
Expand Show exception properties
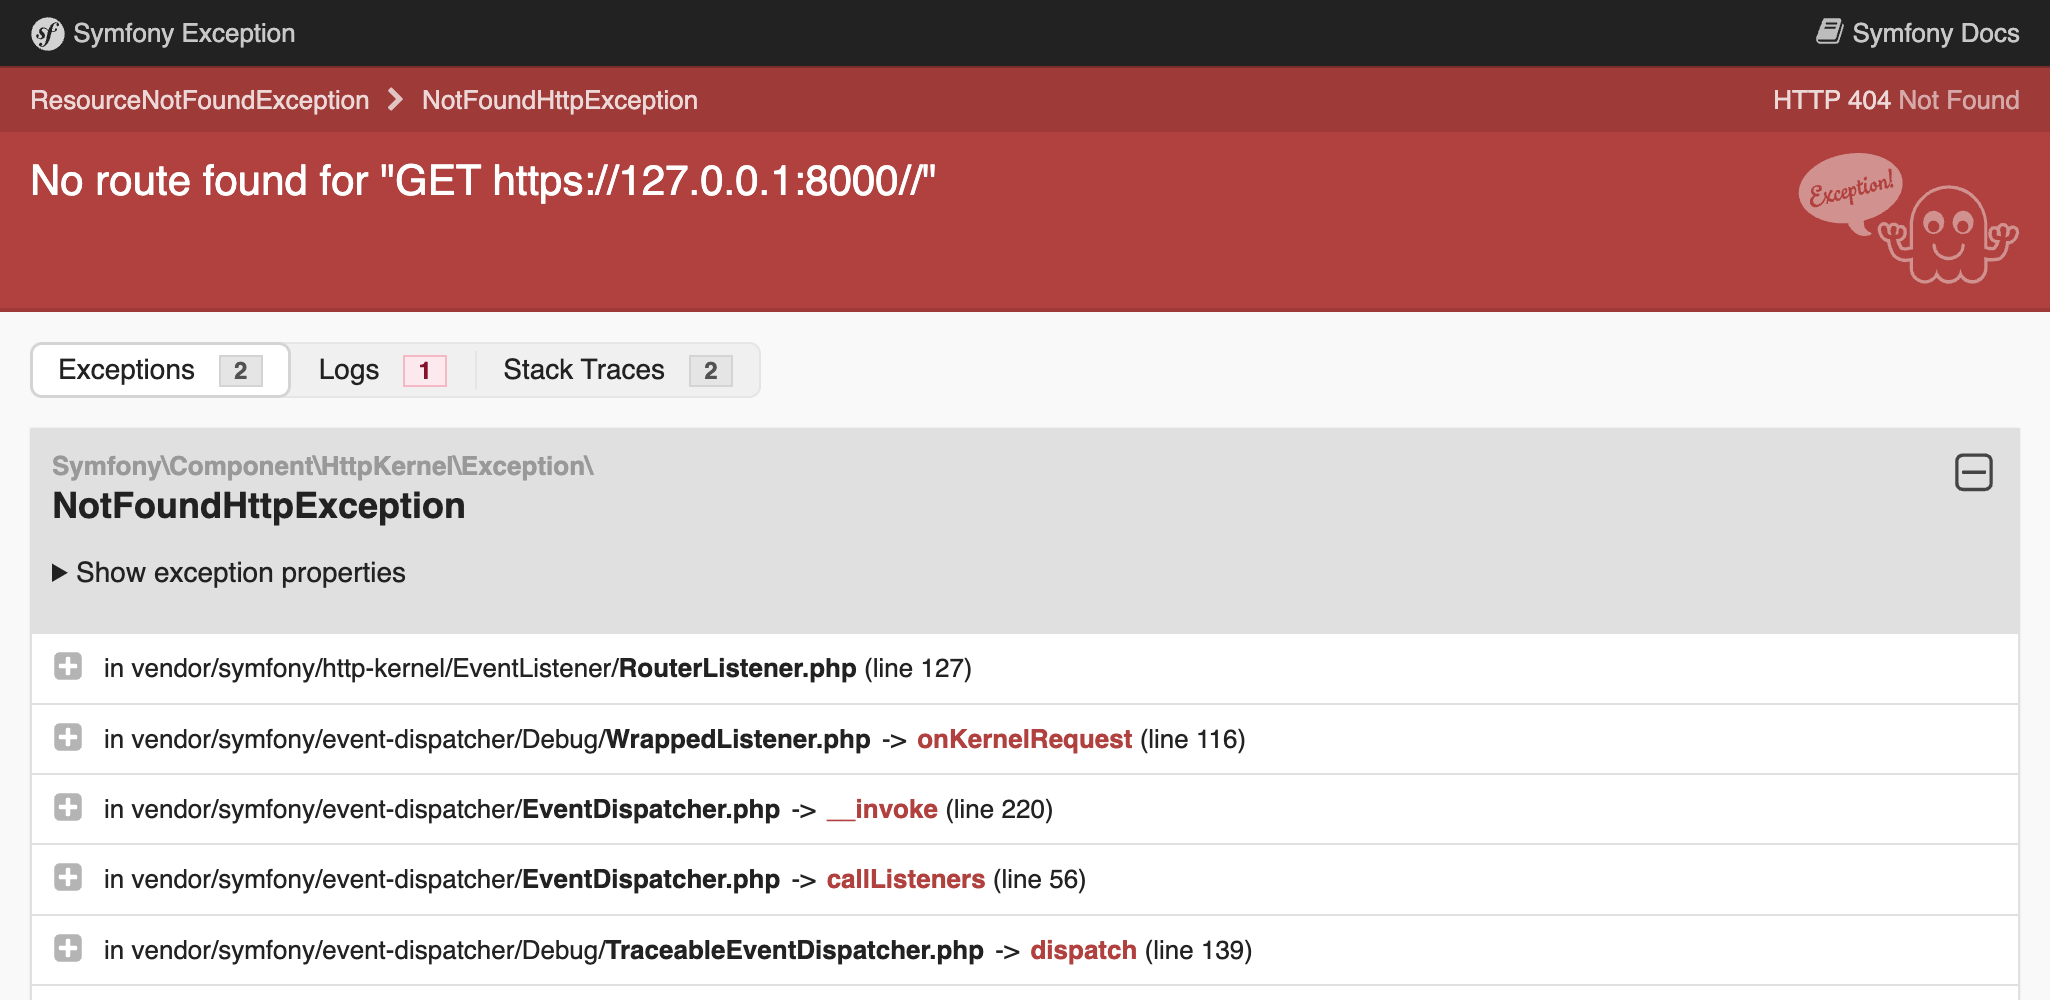pos(228,572)
